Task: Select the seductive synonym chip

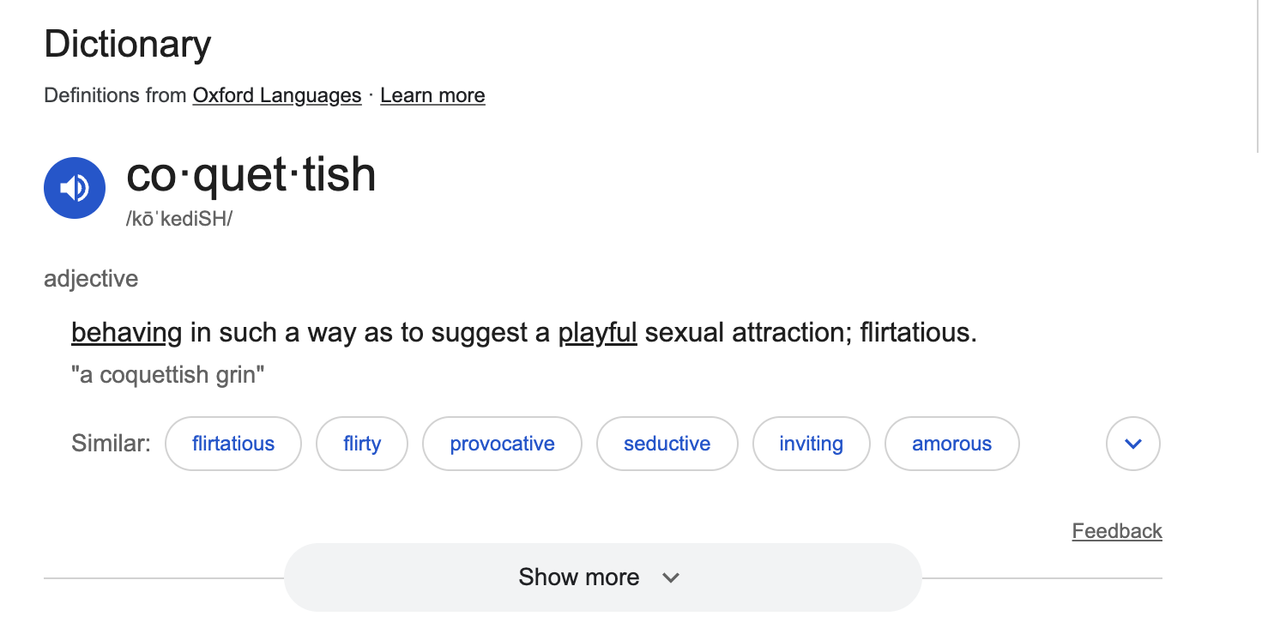Action: [x=667, y=444]
